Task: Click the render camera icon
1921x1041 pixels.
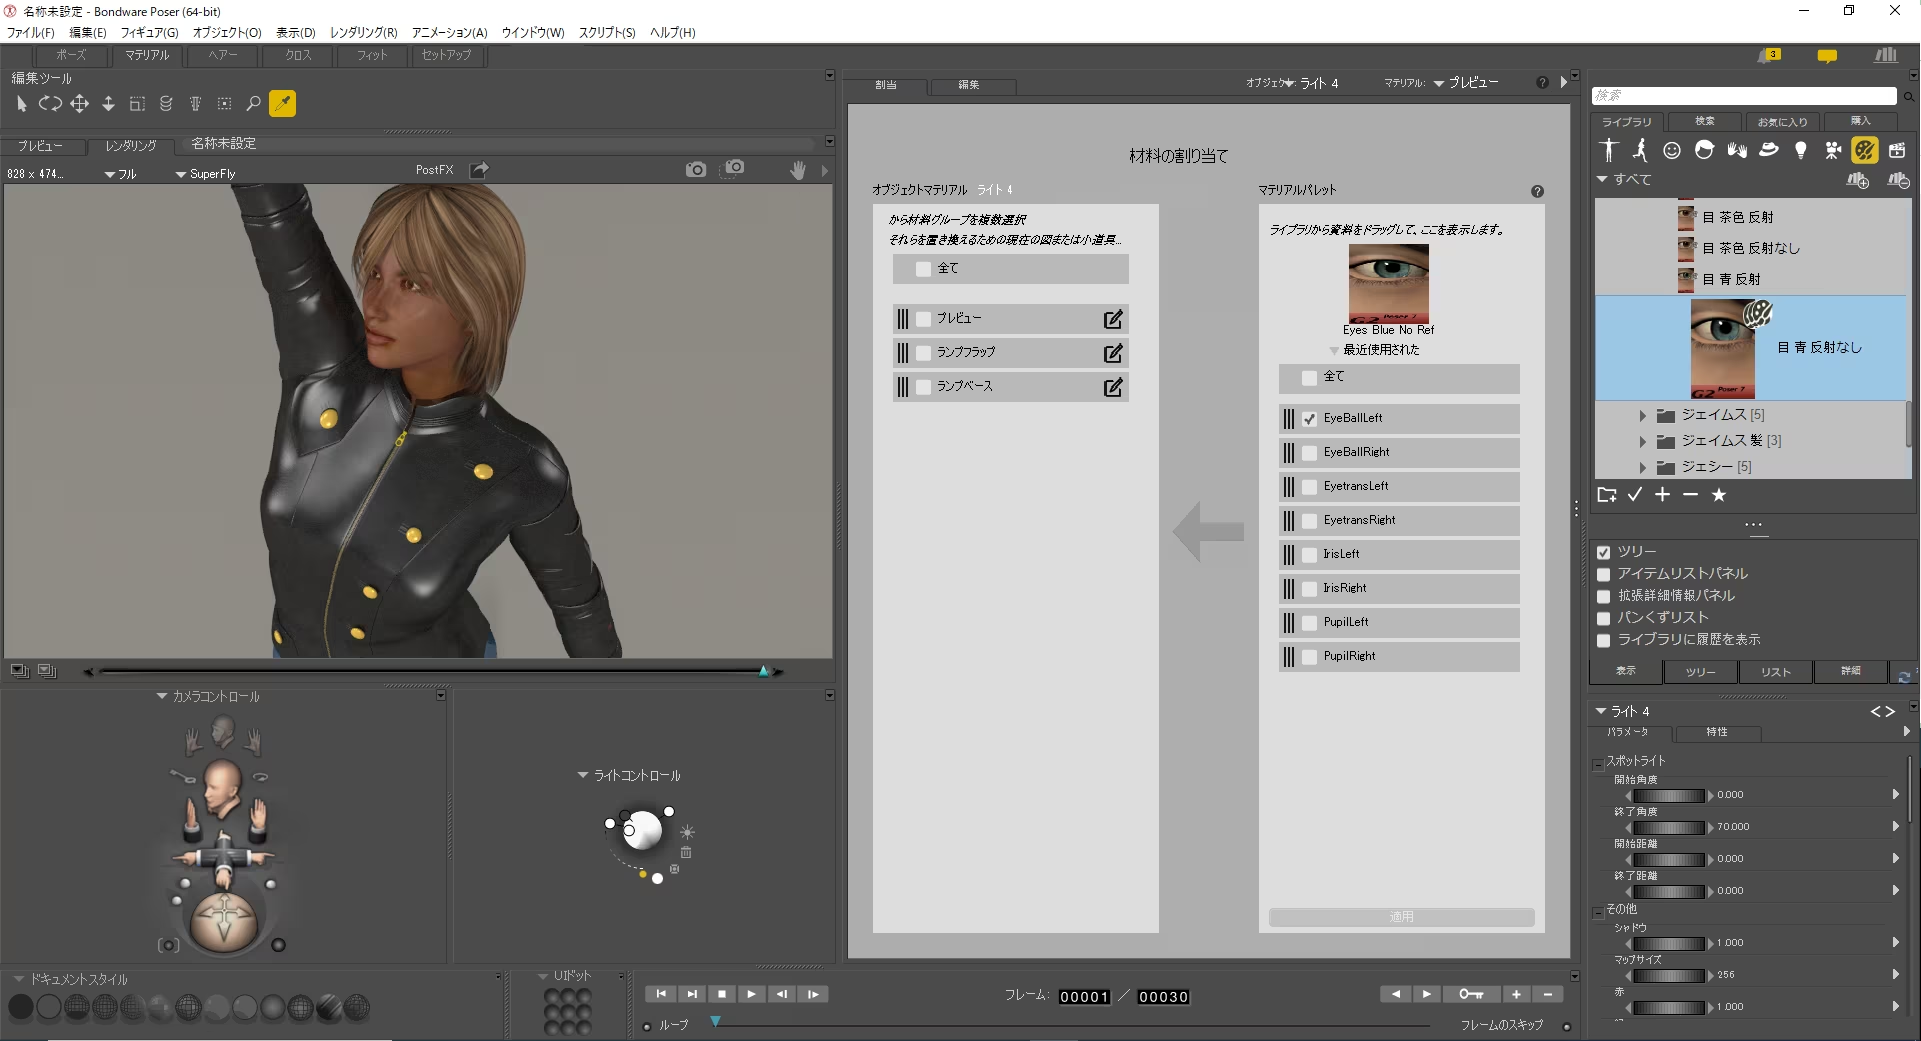Action: (696, 170)
